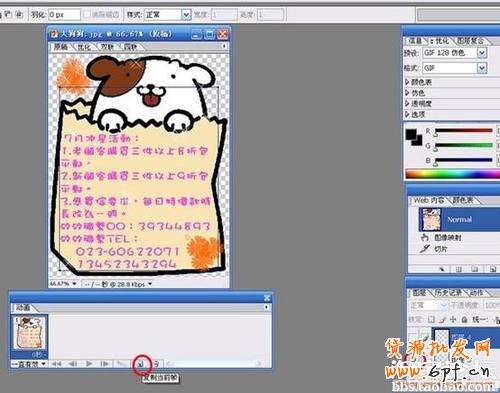Click the delete frame trash icon
The width and height of the screenshot is (500, 393).
coord(157,364)
